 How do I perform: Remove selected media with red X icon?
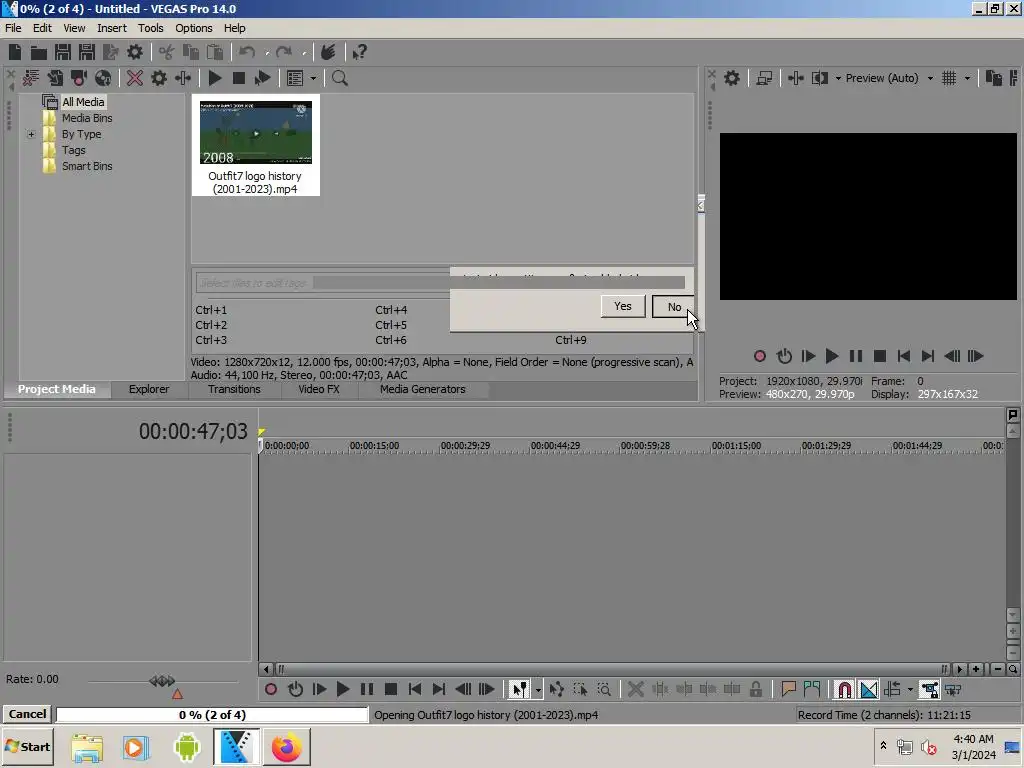click(135, 78)
